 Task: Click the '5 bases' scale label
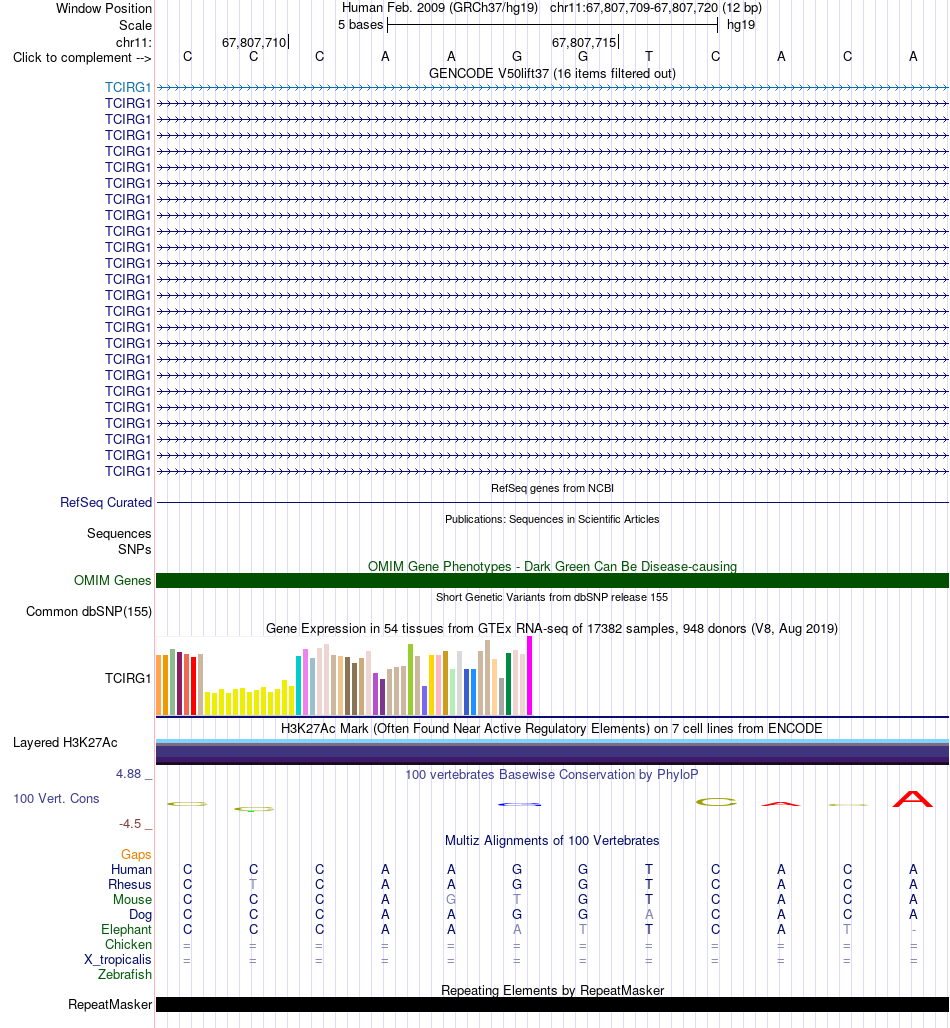click(360, 25)
